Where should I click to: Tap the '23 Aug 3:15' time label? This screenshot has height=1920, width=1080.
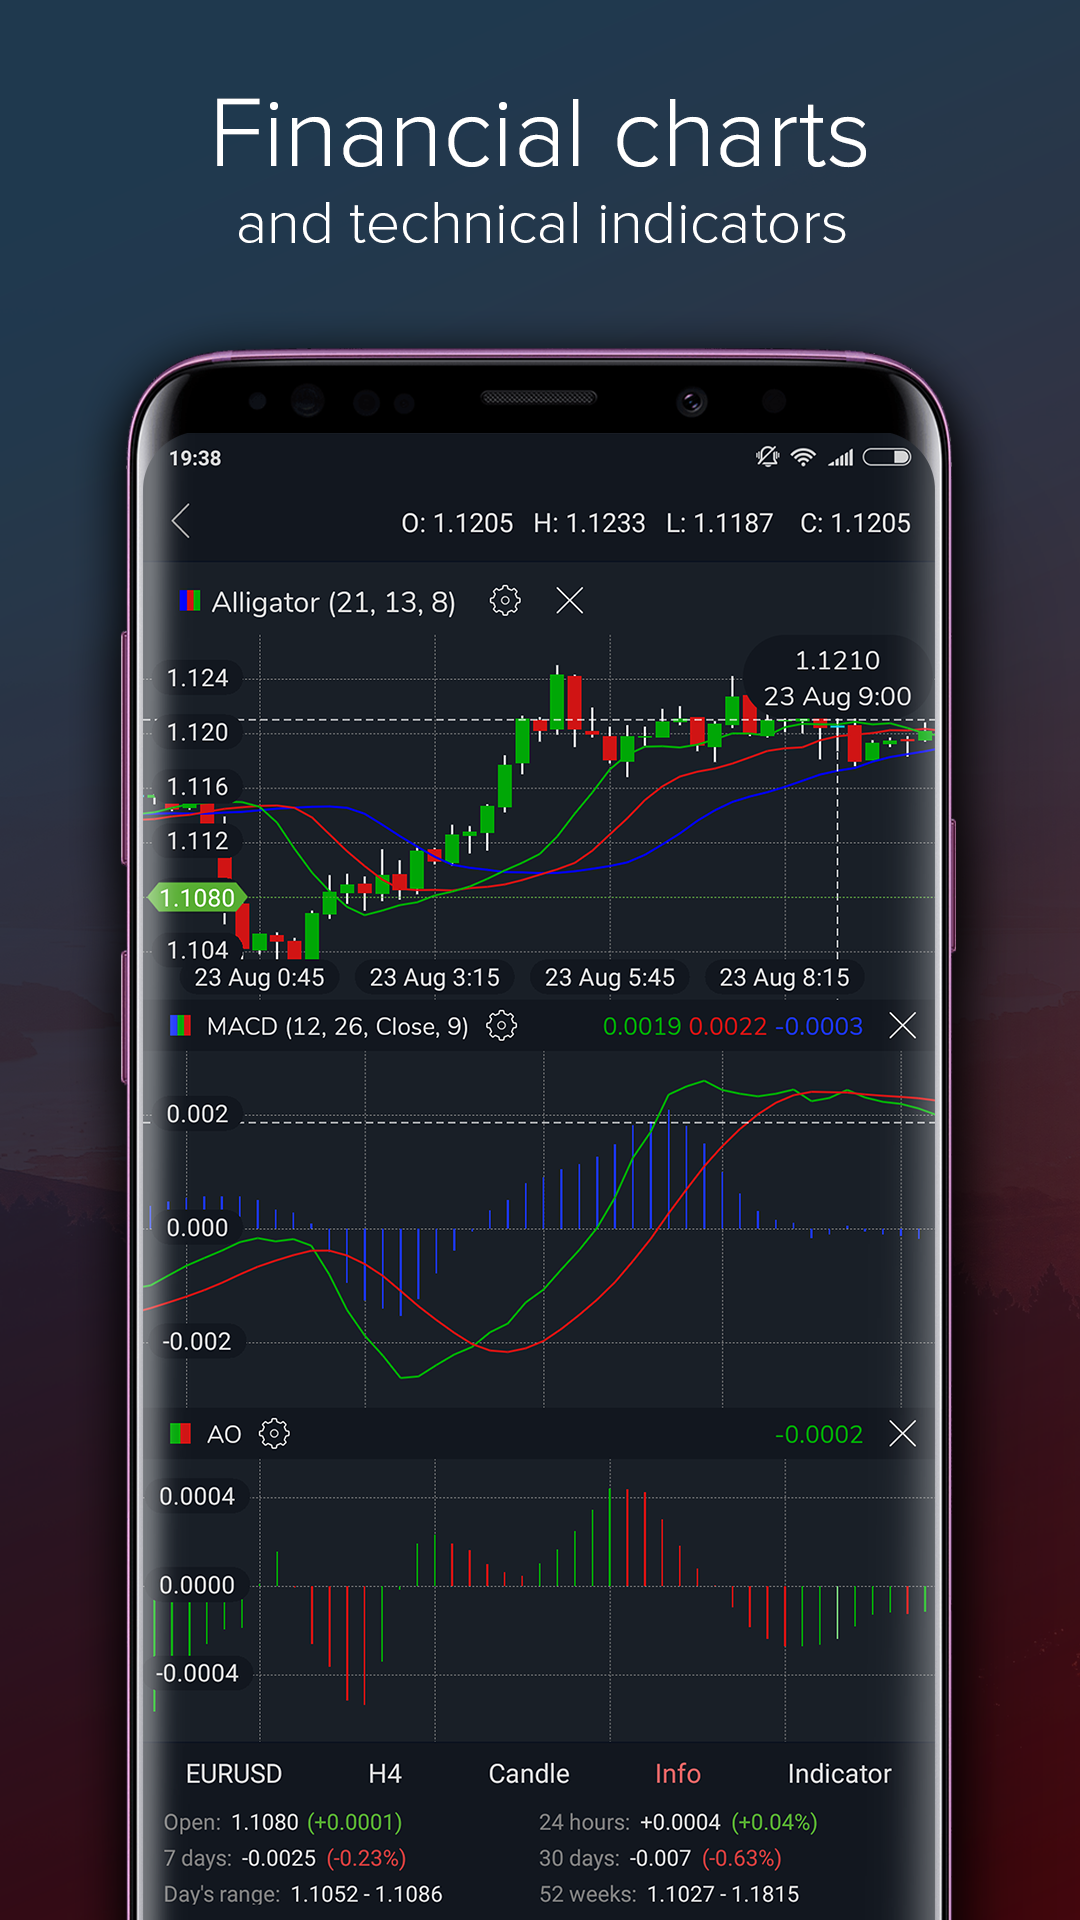point(434,977)
